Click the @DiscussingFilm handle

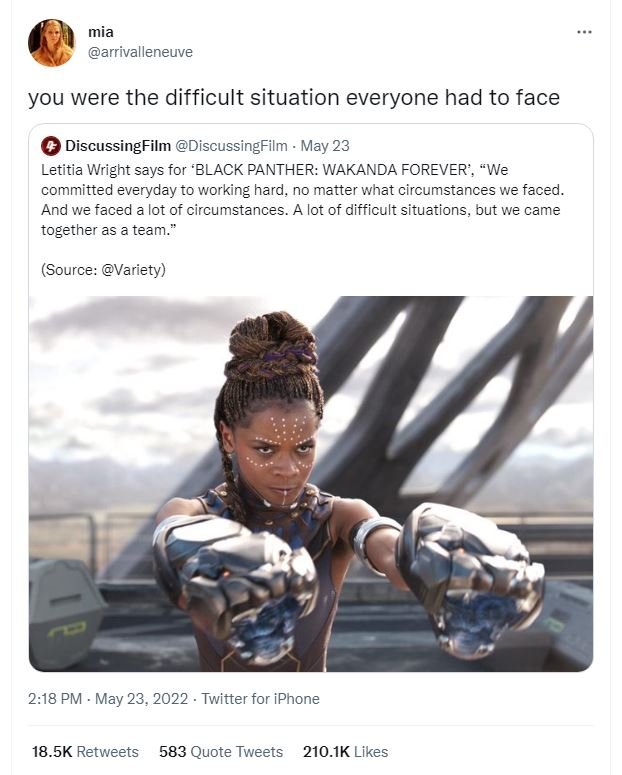[231, 146]
